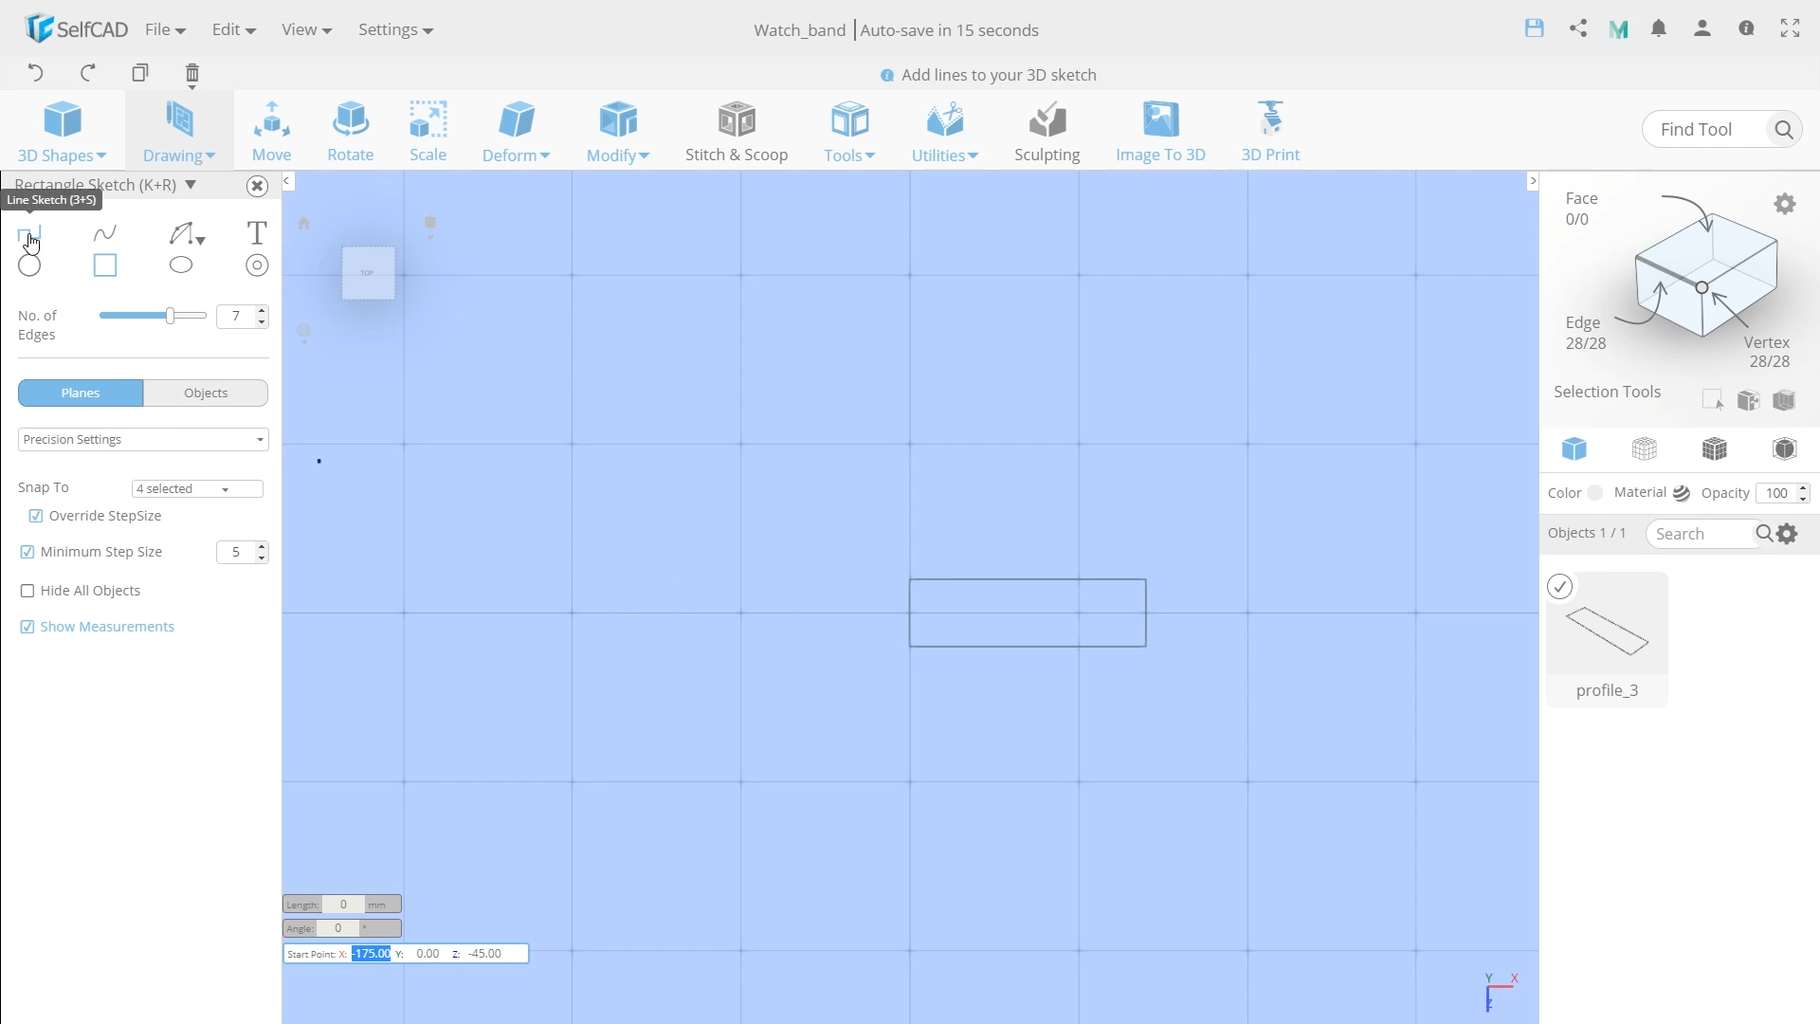Select the Circle sketch tool
The height and width of the screenshot is (1024, 1820).
coord(30,265)
